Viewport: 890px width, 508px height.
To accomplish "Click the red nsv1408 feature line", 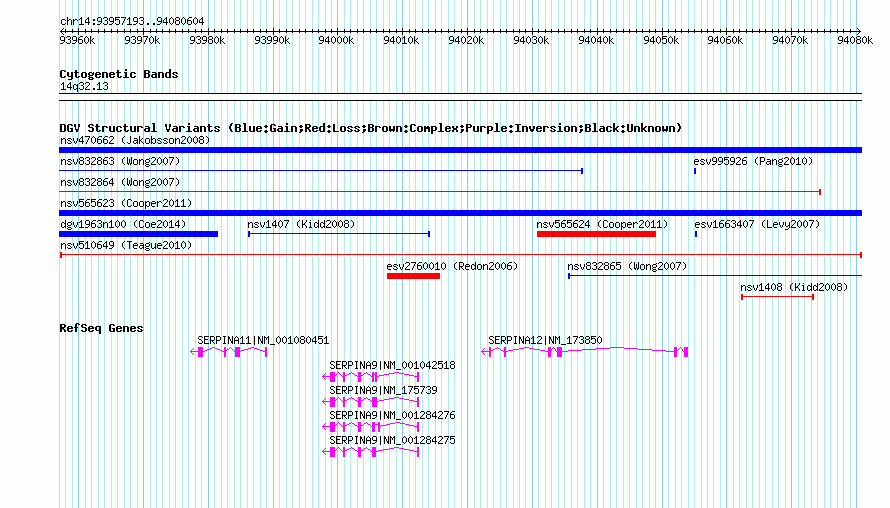I will coord(778,297).
